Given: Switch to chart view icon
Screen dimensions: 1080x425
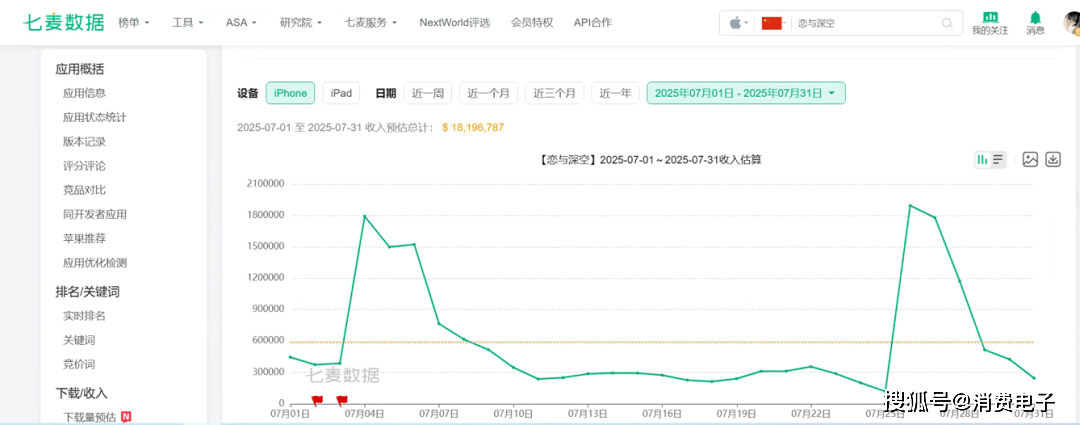Looking at the screenshot, I should (982, 160).
